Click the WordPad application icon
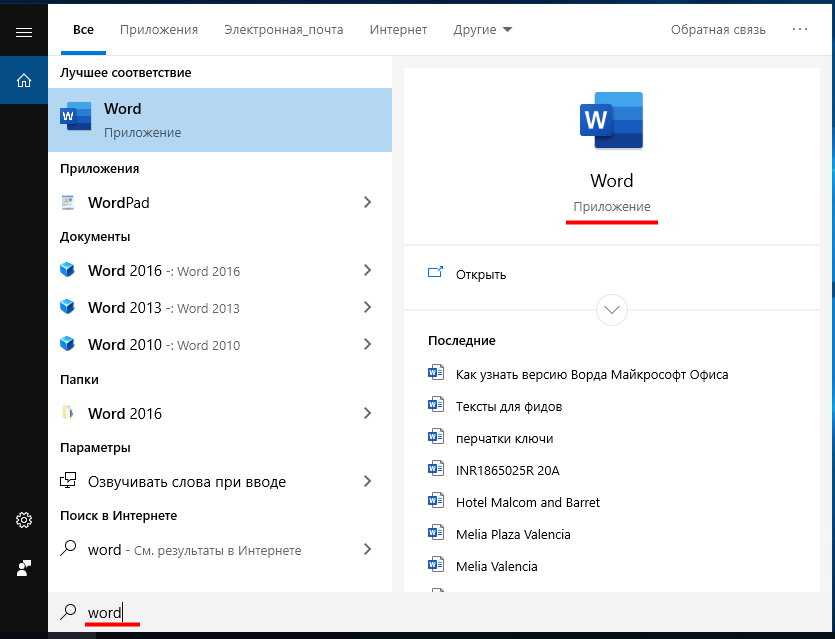Image resolution: width=835 pixels, height=639 pixels. pyautogui.click(x=68, y=202)
